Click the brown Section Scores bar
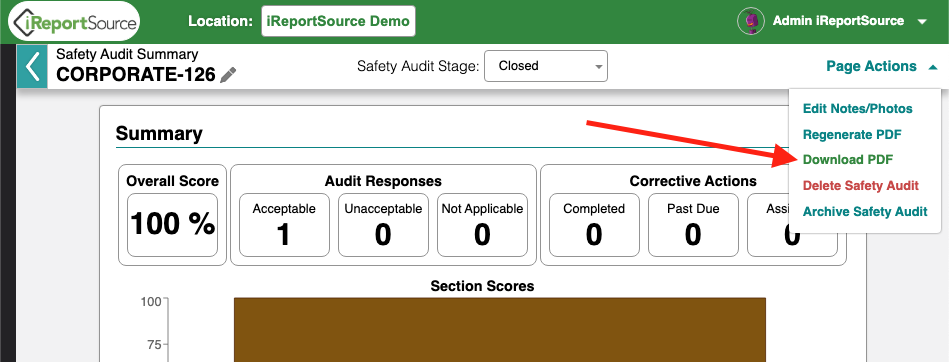 click(x=500, y=329)
